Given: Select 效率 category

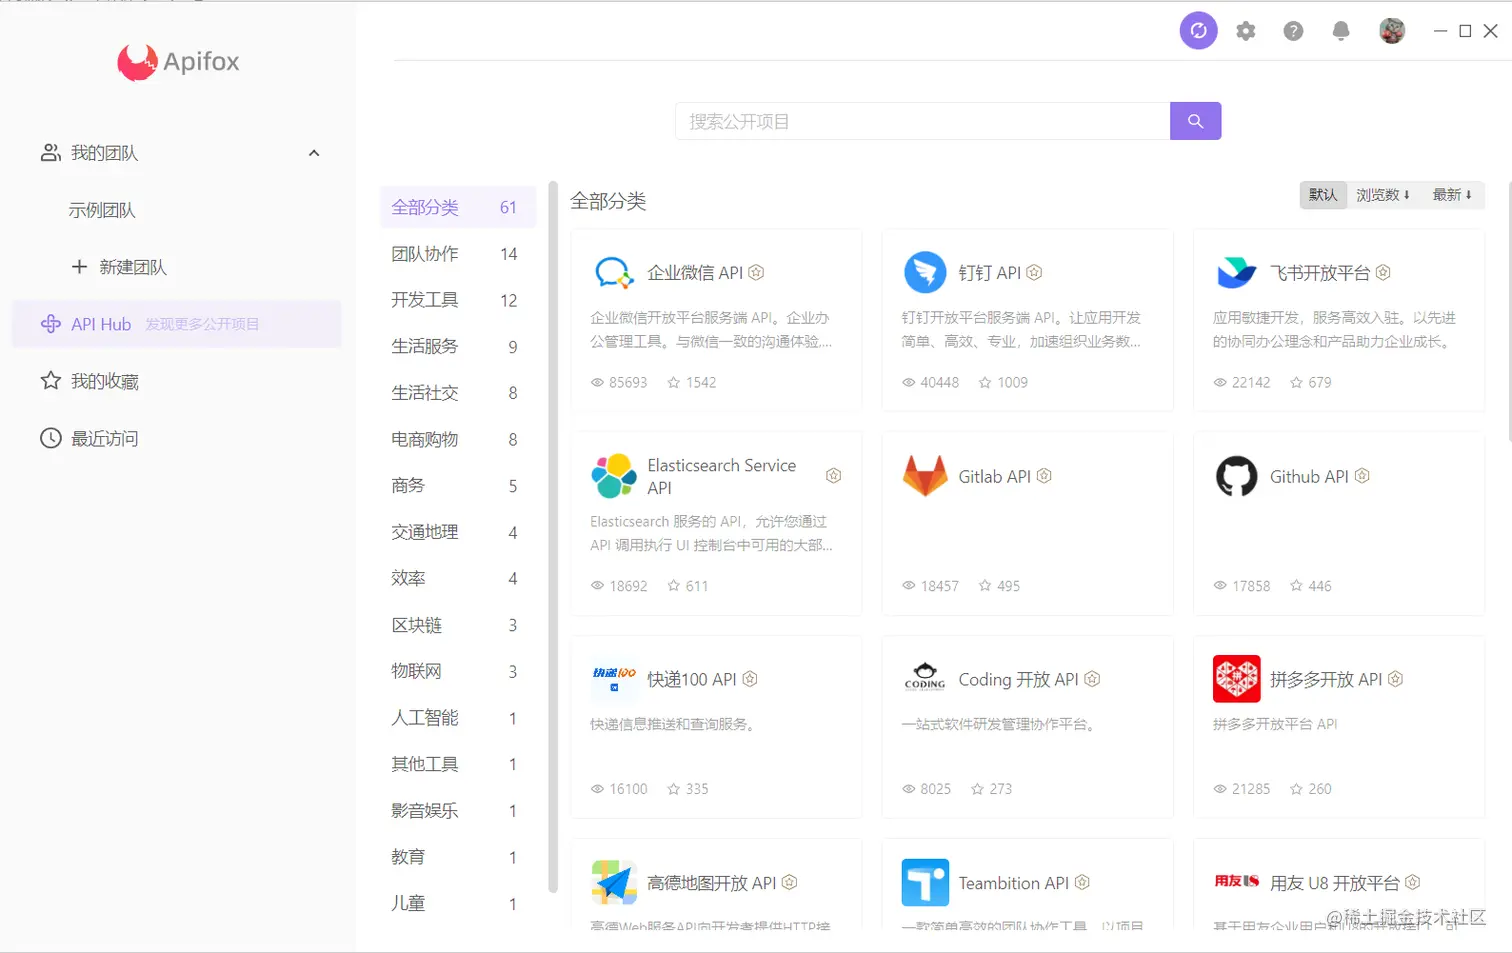Looking at the screenshot, I should coord(458,578).
